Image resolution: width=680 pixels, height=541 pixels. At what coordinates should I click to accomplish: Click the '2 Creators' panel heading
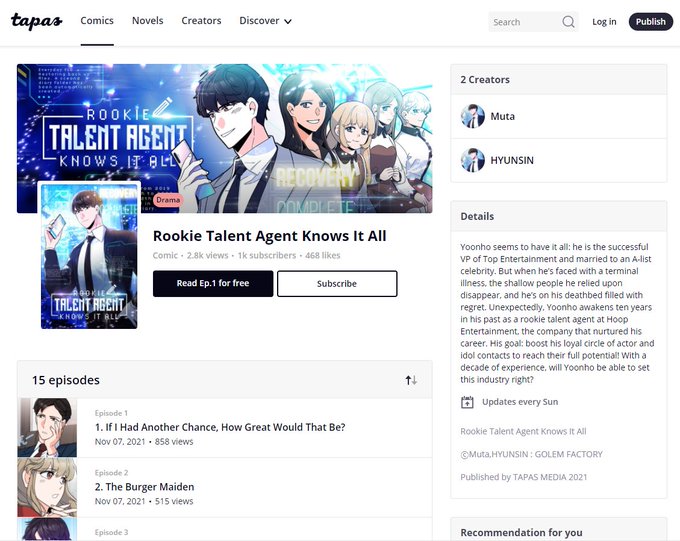[485, 80]
